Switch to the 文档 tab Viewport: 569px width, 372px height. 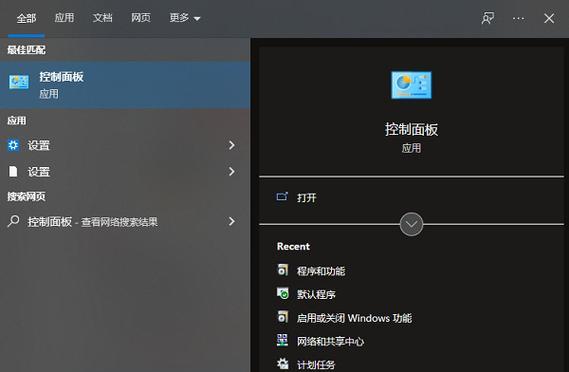103,17
